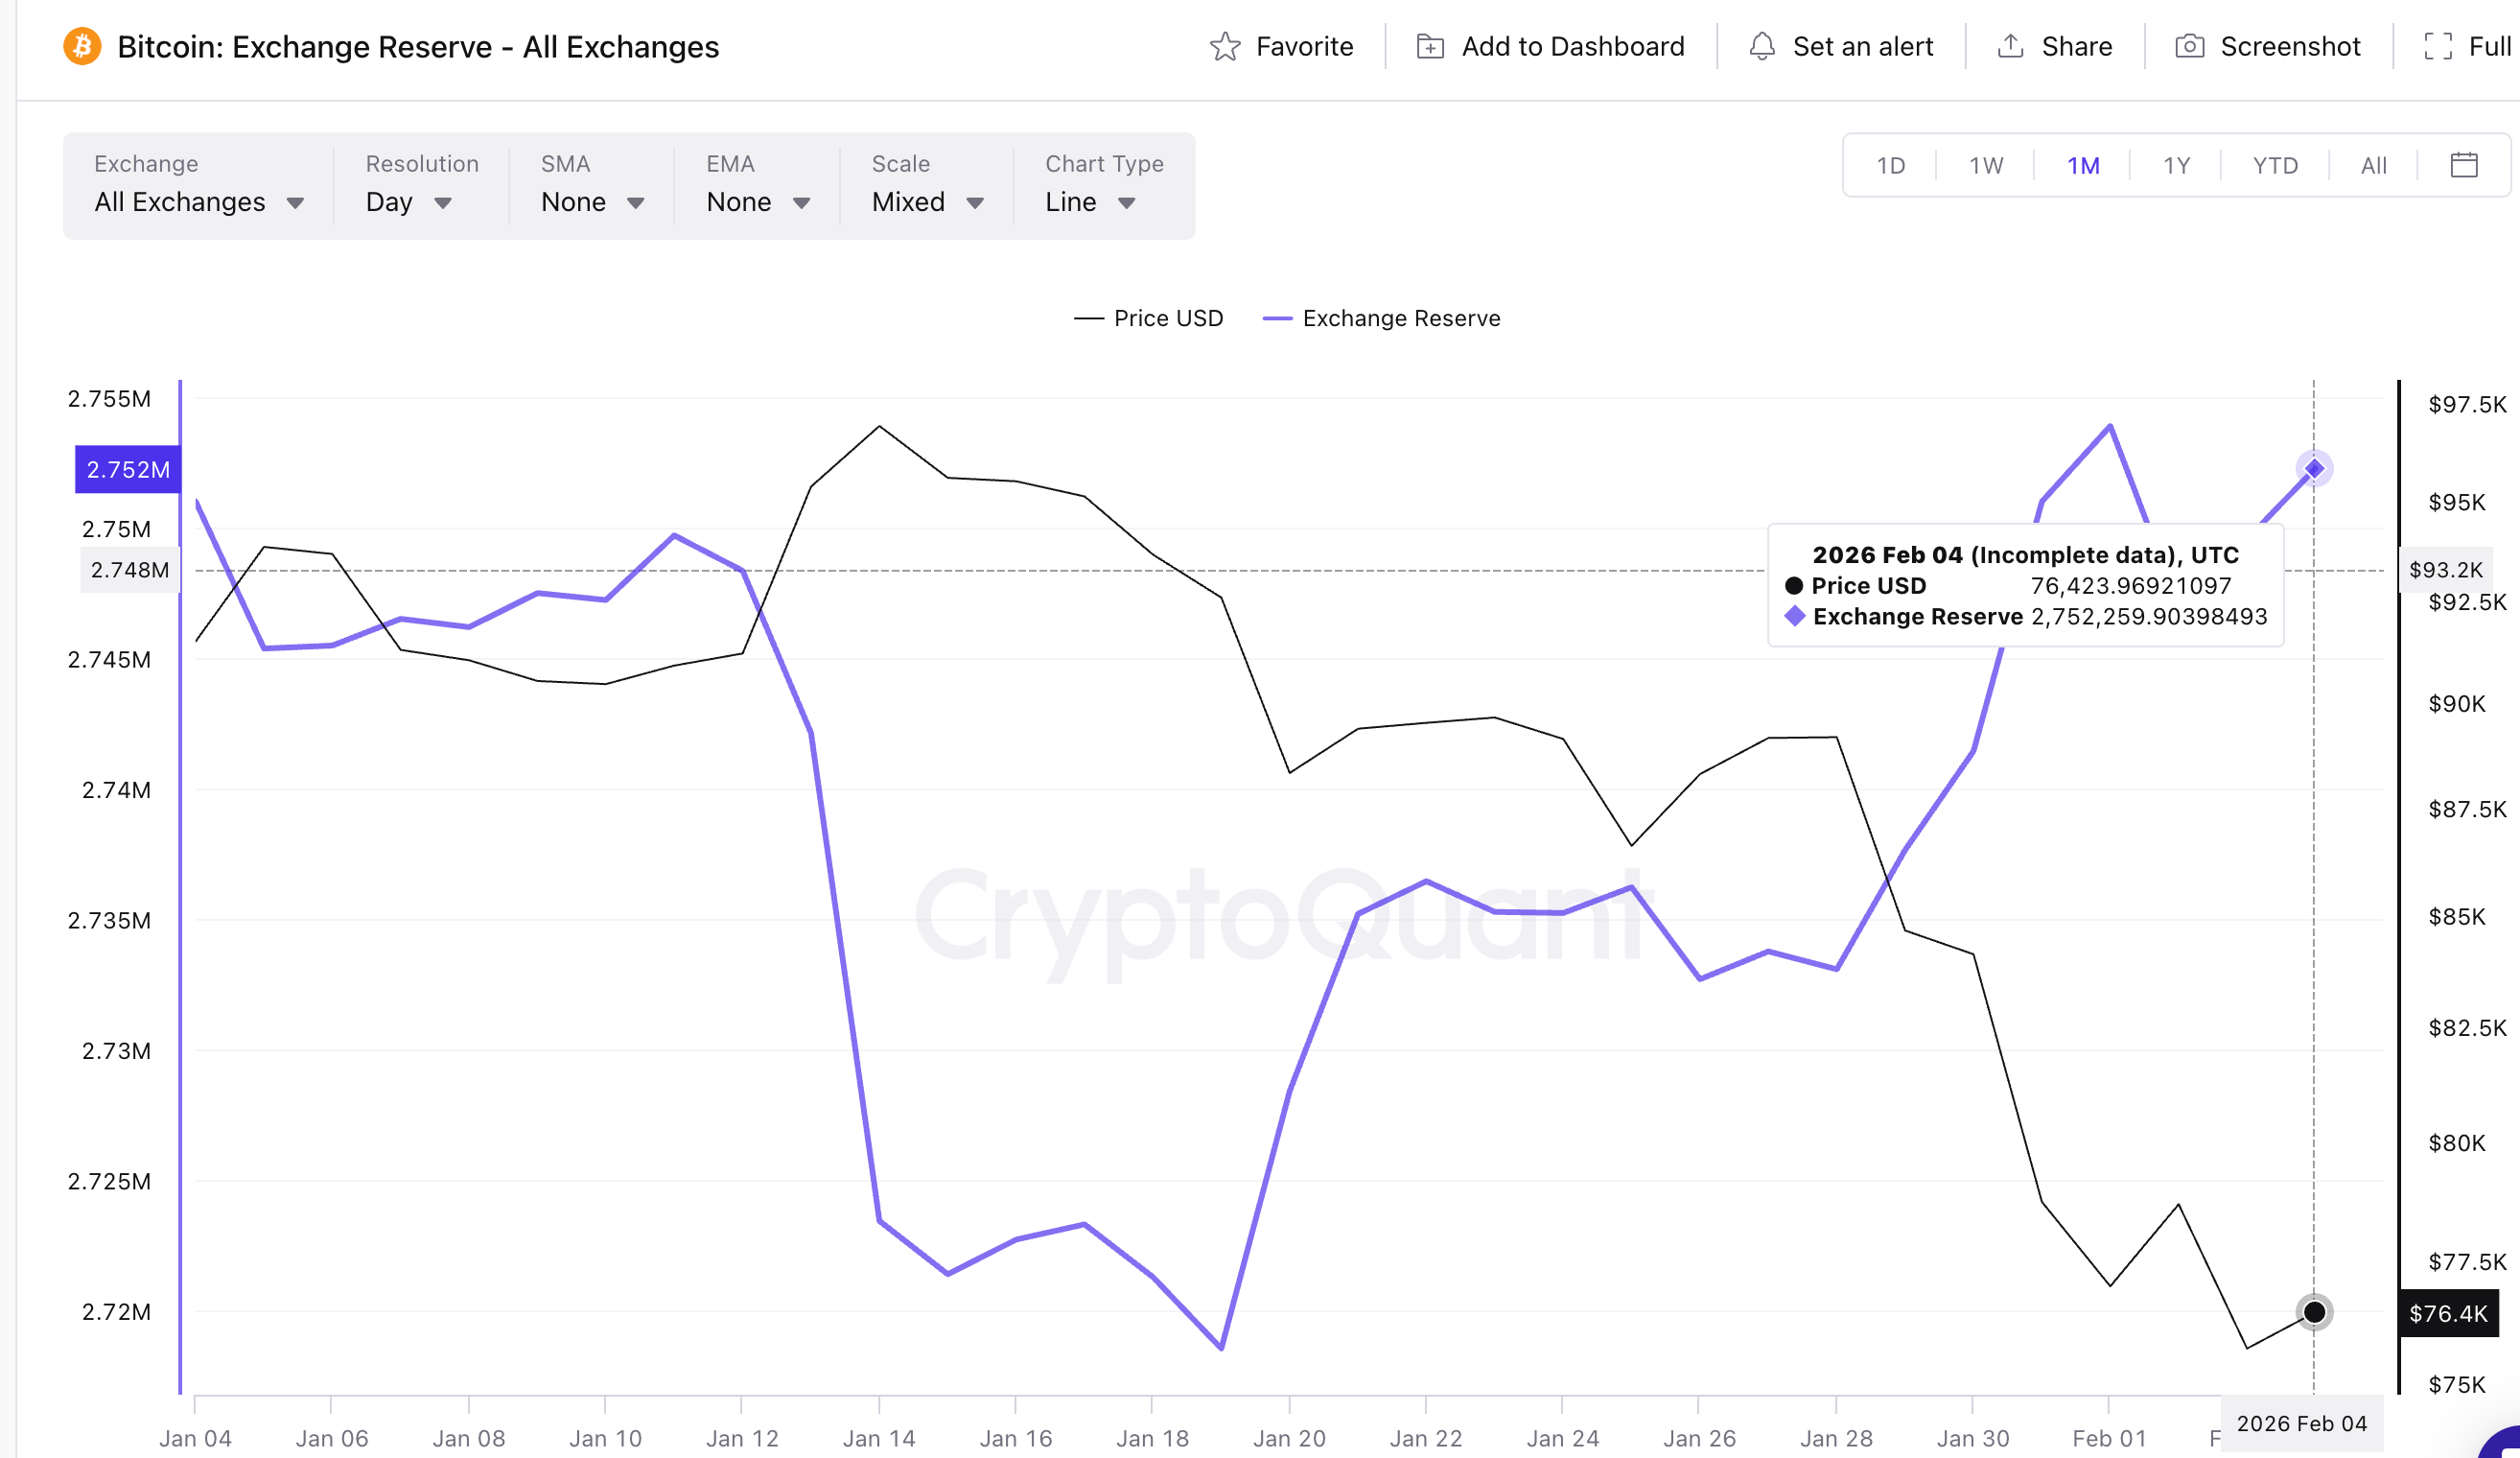Select the 1D timeframe button
Screen dimensions: 2520x1458
1891,165
